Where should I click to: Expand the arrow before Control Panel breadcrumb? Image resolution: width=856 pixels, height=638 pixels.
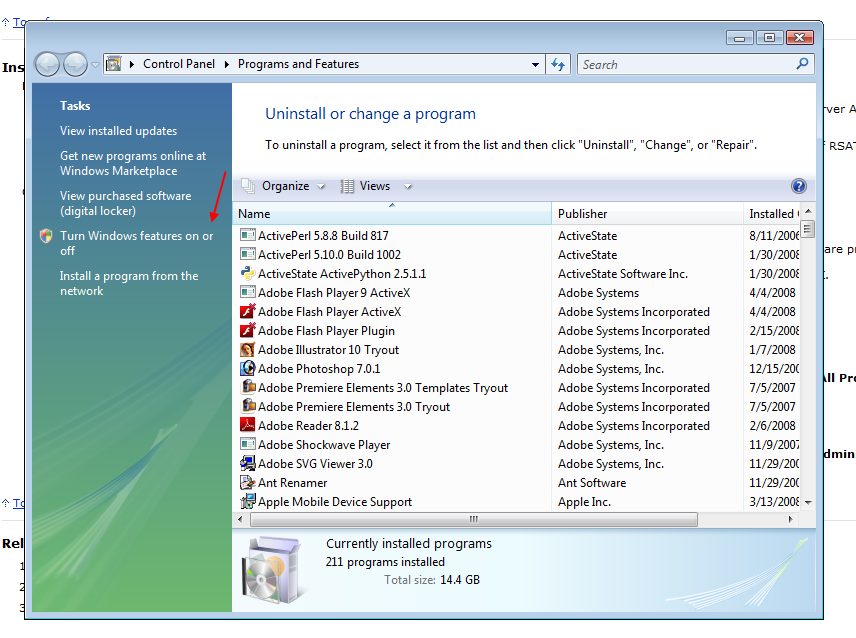click(132, 64)
